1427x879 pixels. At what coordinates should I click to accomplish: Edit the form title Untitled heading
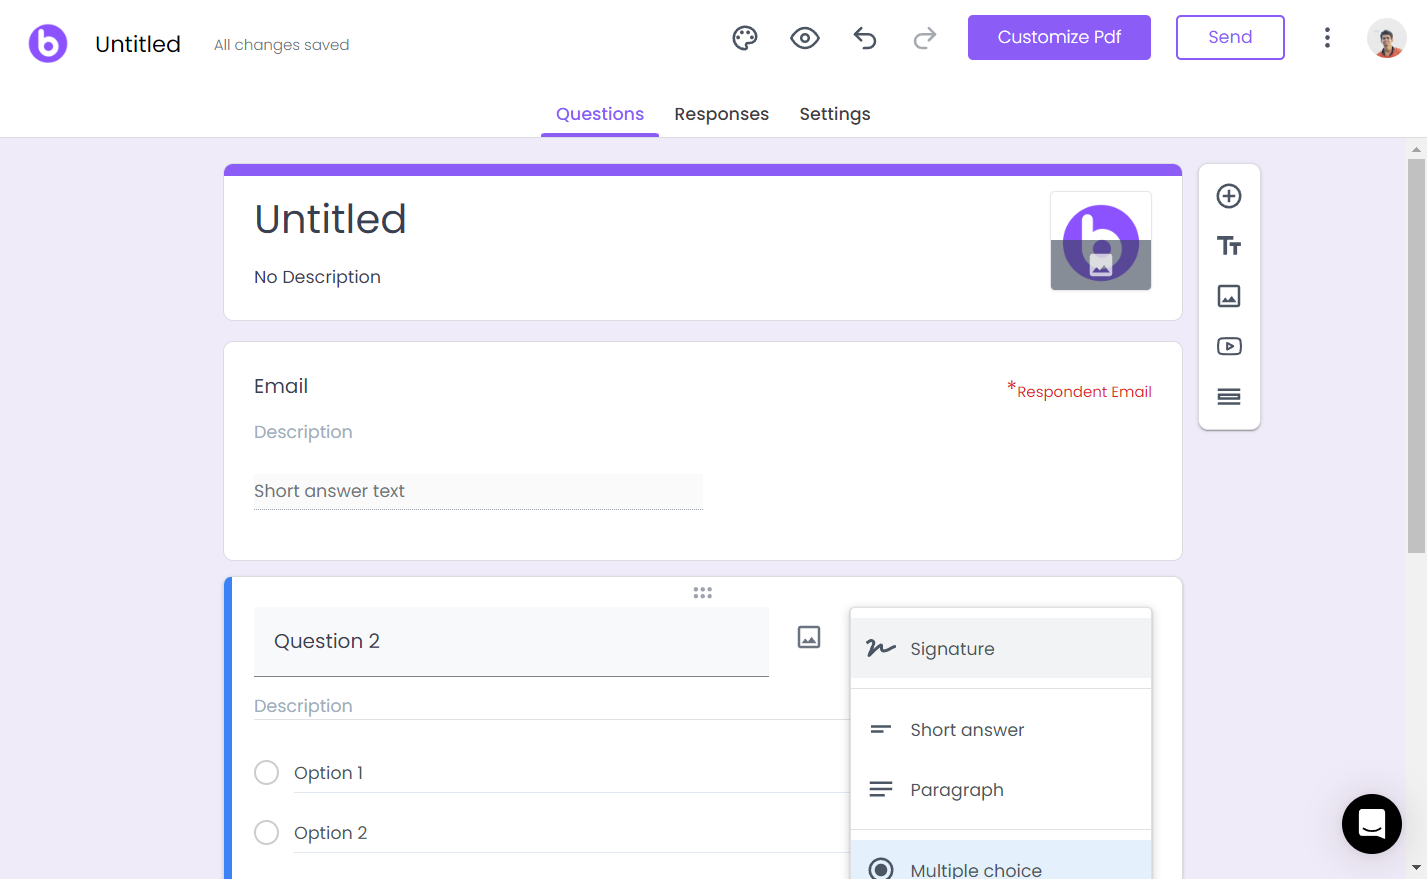[x=330, y=219]
